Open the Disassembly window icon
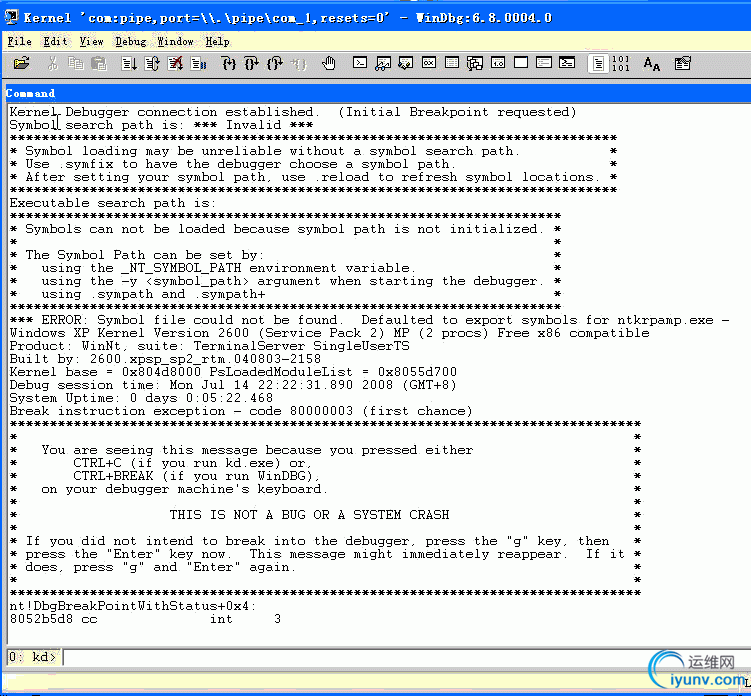Image resolution: width=751 pixels, height=696 pixels. (x=498, y=63)
